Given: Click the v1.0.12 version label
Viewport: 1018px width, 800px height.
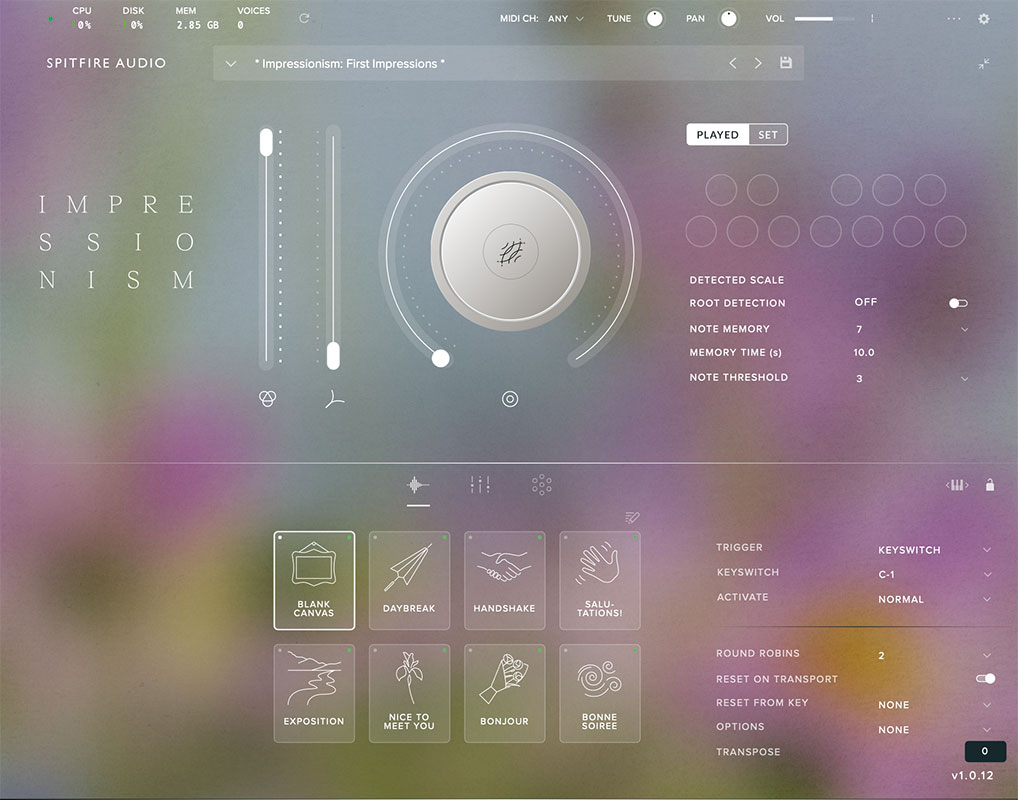Looking at the screenshot, I should tap(972, 775).
